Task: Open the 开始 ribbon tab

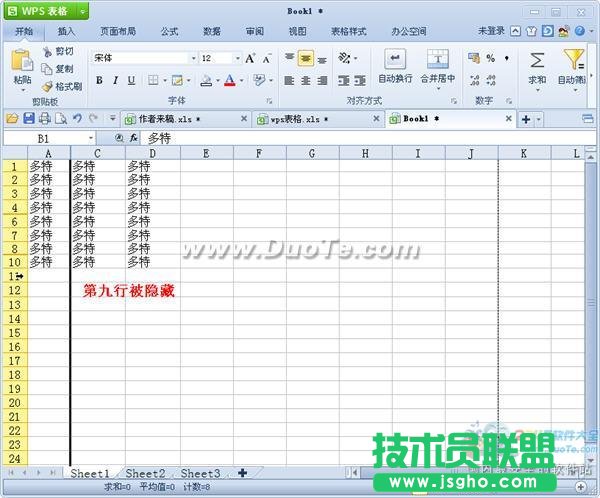Action: coord(24,31)
